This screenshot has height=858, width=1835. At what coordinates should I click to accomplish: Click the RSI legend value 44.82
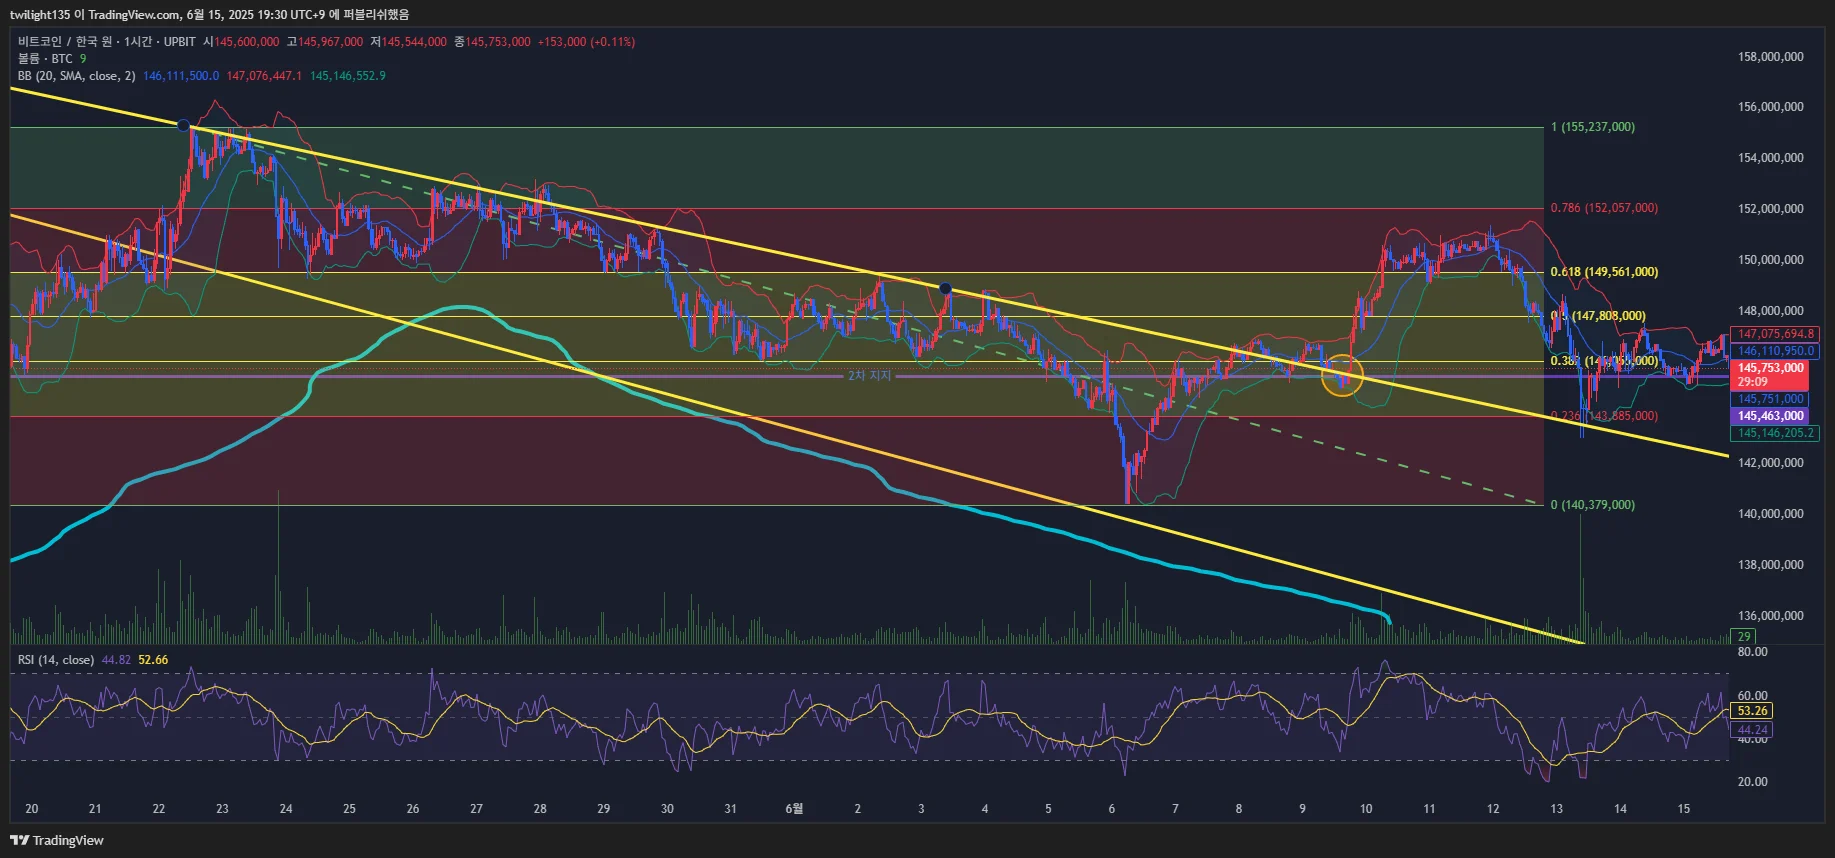click(116, 660)
